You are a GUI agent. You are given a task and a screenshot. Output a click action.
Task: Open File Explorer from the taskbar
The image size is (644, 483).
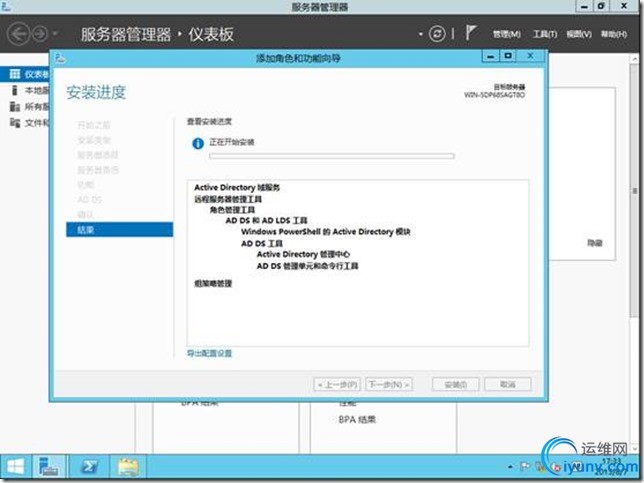point(128,467)
